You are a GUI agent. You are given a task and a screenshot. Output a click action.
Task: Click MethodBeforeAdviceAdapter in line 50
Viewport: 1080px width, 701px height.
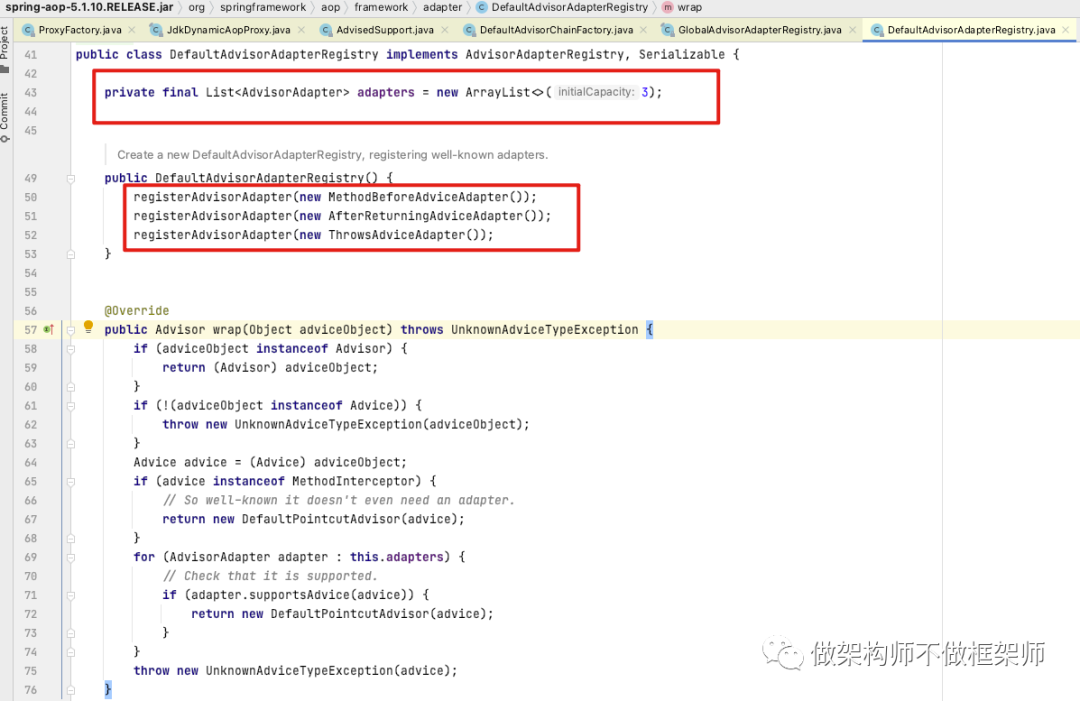(418, 197)
